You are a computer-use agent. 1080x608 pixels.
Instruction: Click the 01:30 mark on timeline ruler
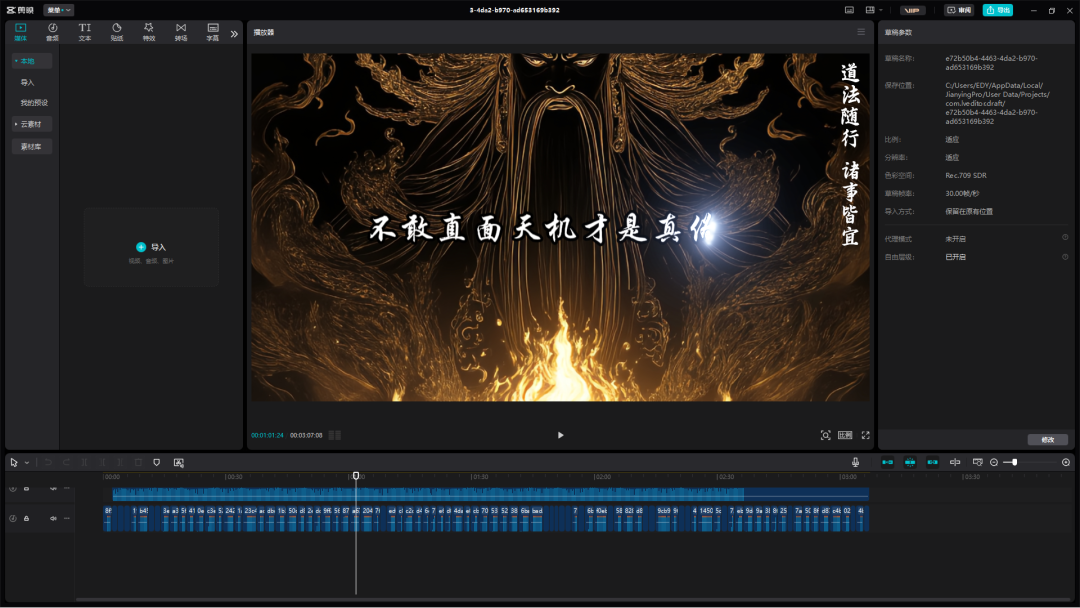point(480,476)
